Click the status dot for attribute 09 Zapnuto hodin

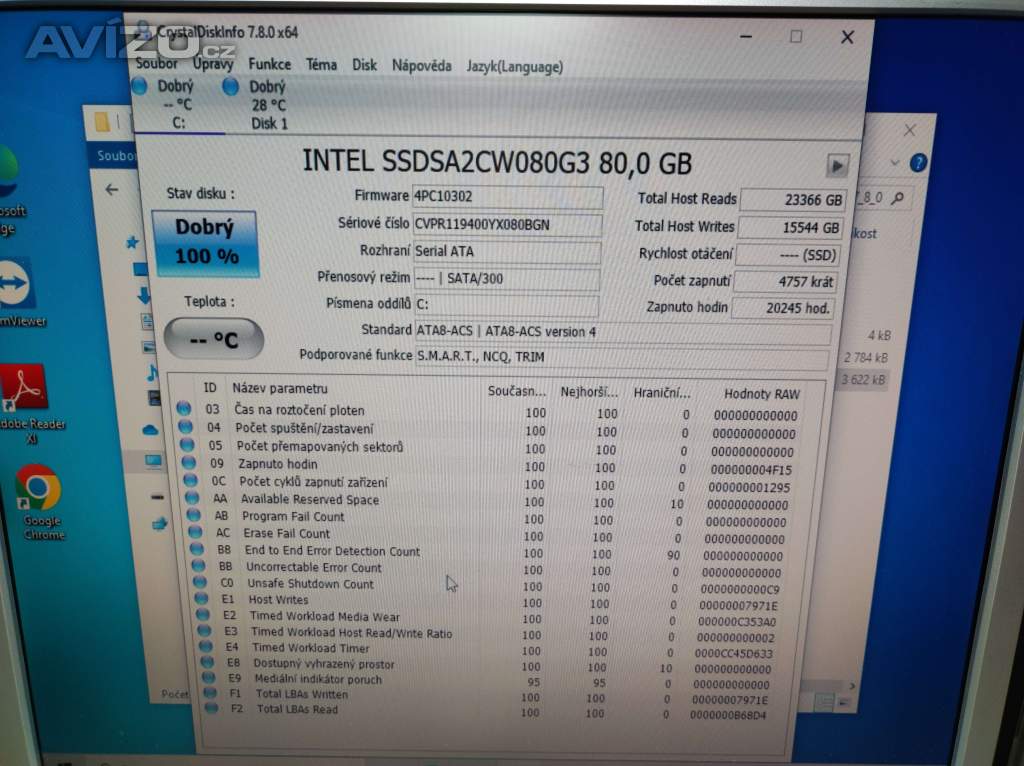point(189,462)
